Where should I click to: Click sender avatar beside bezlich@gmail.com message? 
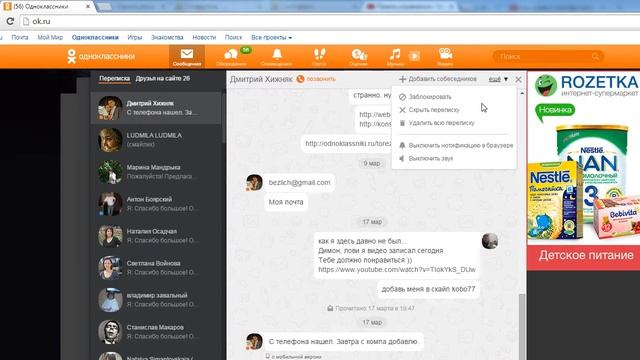254,182
